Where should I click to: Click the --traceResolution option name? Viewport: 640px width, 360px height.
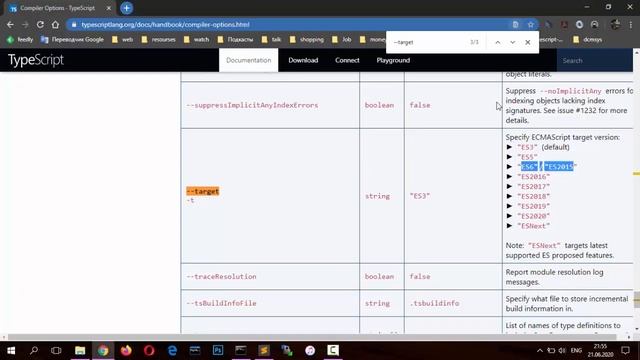click(222, 277)
